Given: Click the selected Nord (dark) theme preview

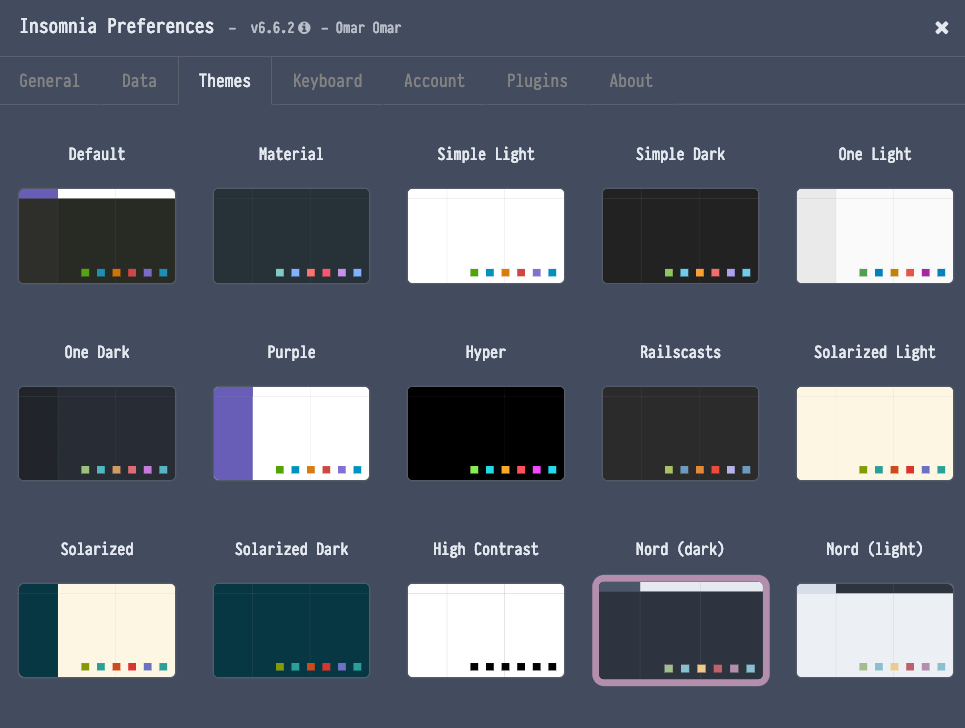Looking at the screenshot, I should pyautogui.click(x=681, y=631).
